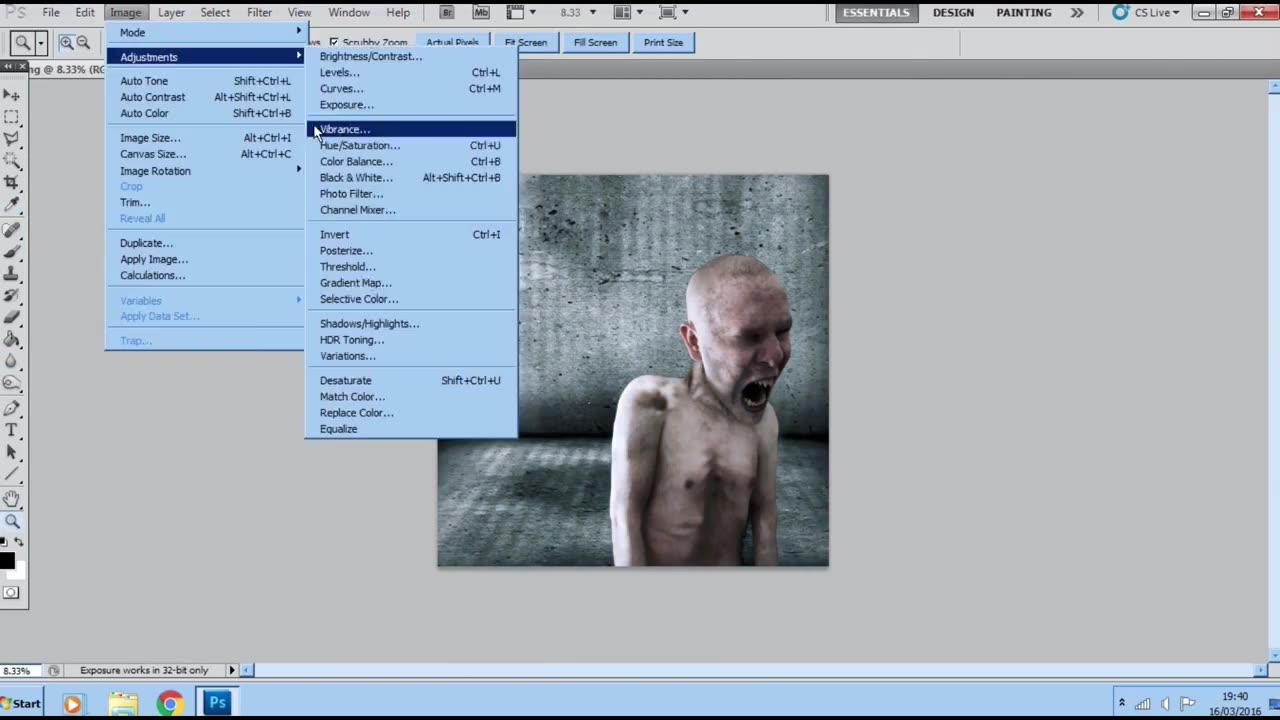The image size is (1280, 720).
Task: Open File Explorer from the taskbar
Action: click(123, 704)
